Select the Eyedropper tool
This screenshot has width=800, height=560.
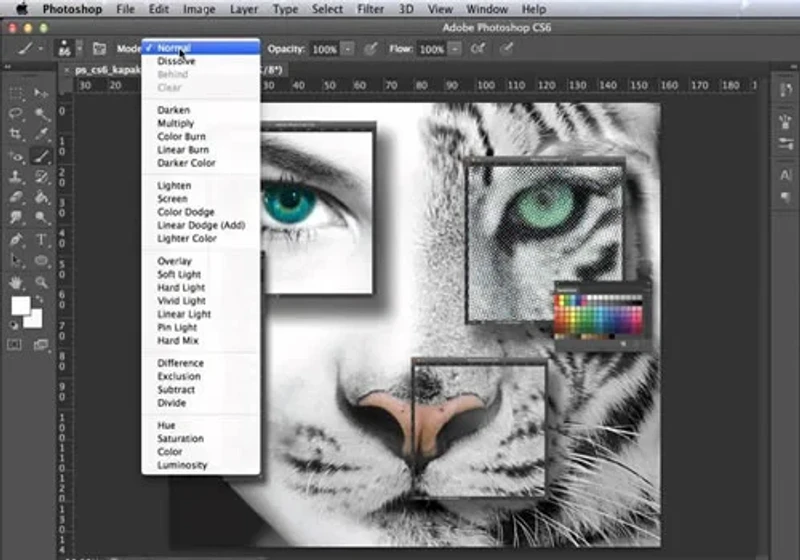pyautogui.click(x=41, y=134)
